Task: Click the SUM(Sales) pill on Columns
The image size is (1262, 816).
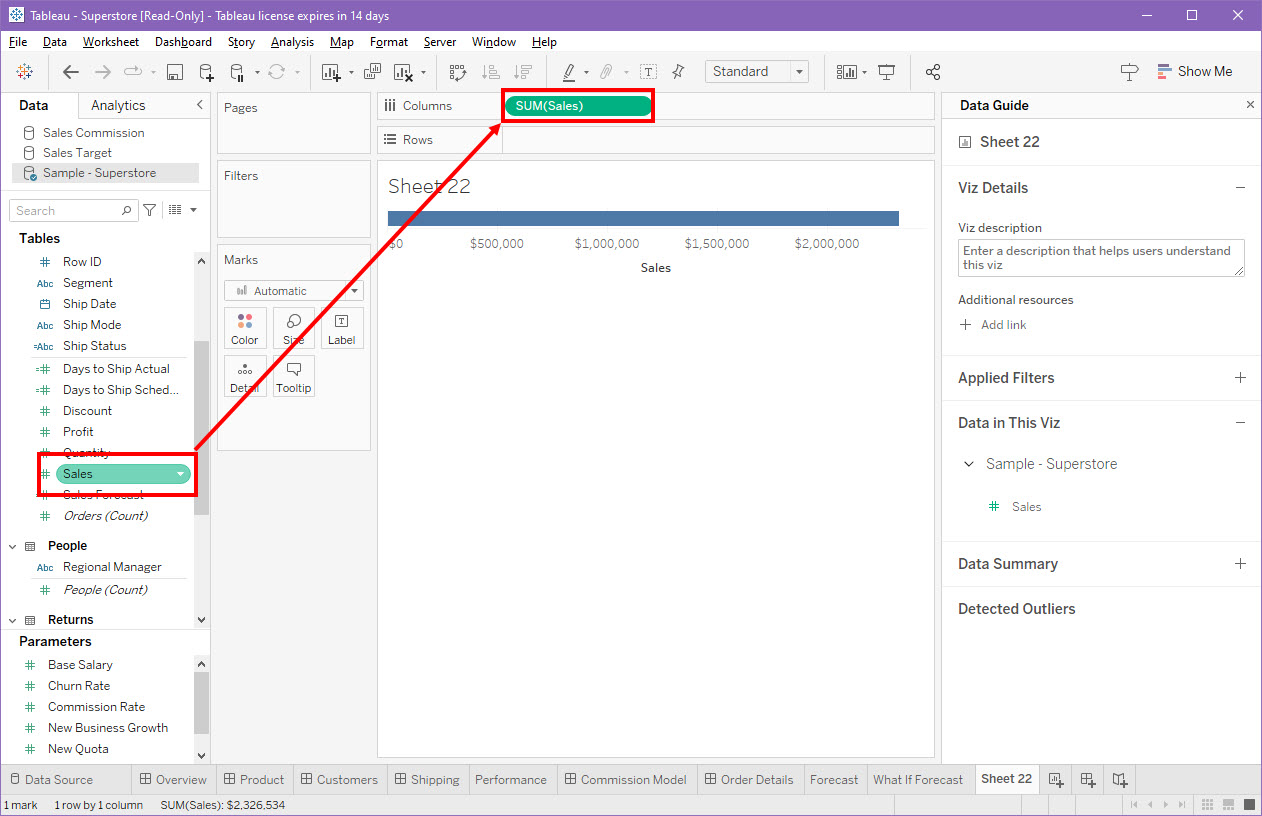Action: coord(578,105)
